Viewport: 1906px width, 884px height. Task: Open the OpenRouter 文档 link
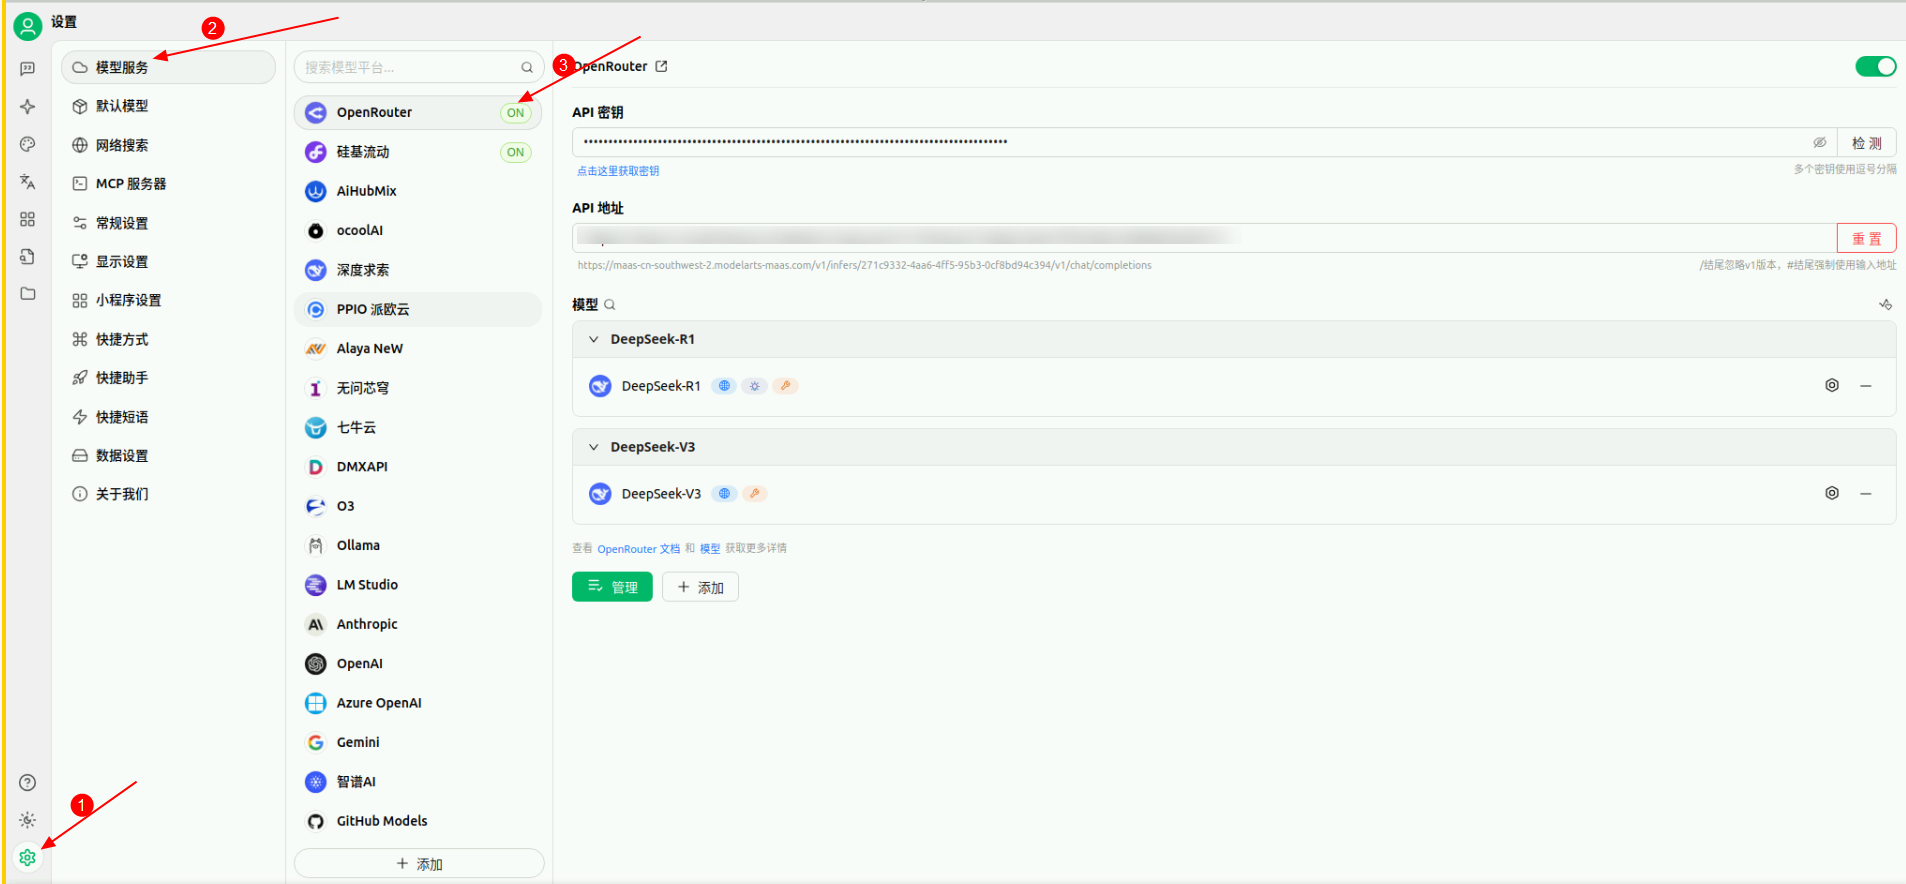click(x=638, y=549)
